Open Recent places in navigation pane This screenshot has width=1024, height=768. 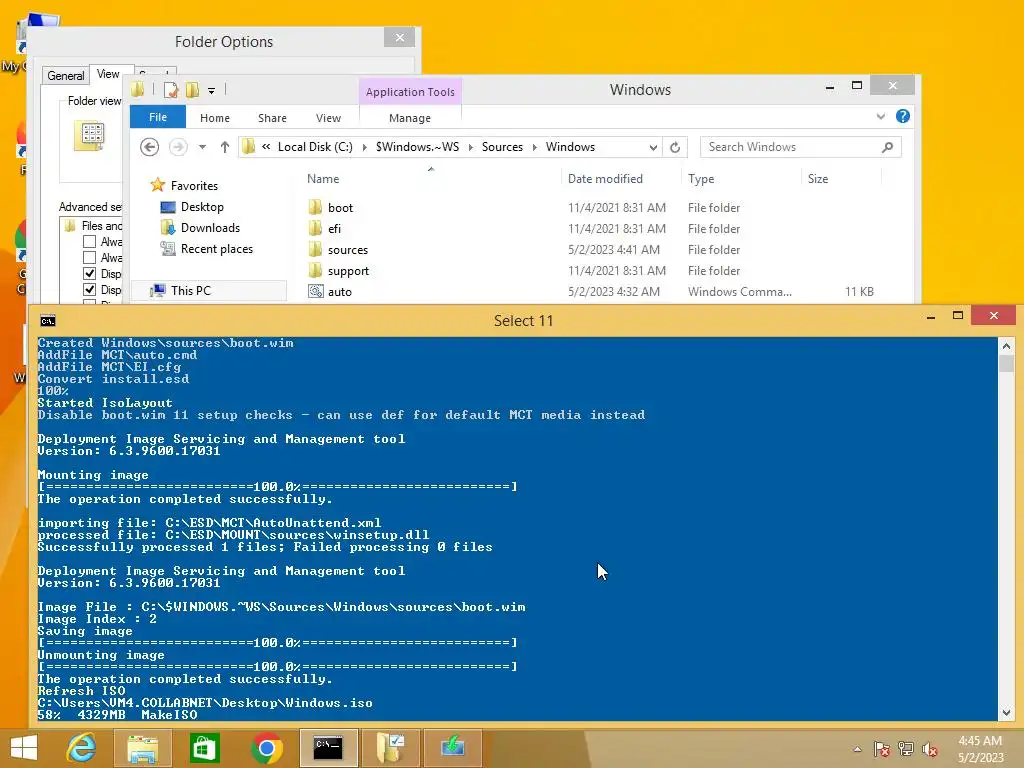(216, 249)
